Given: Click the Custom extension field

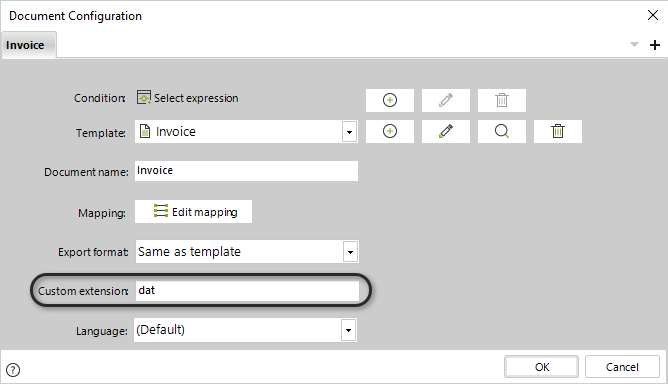Looking at the screenshot, I should (x=247, y=291).
